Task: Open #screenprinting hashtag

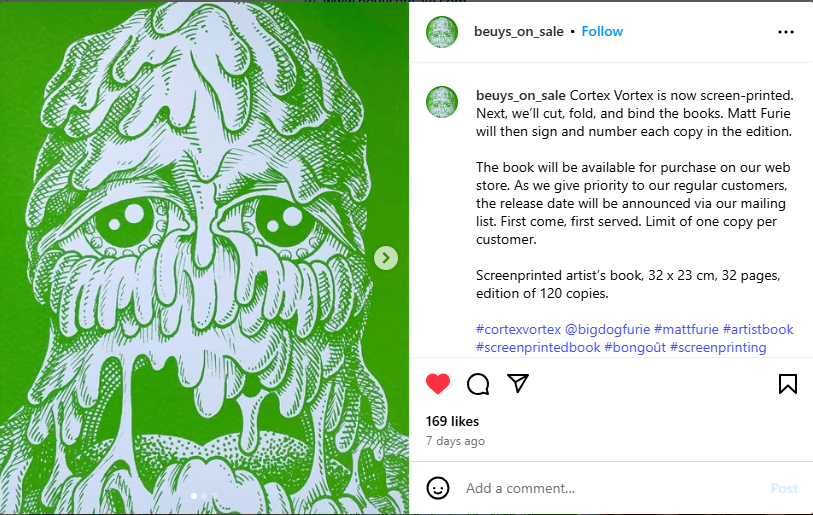Action: (718, 347)
